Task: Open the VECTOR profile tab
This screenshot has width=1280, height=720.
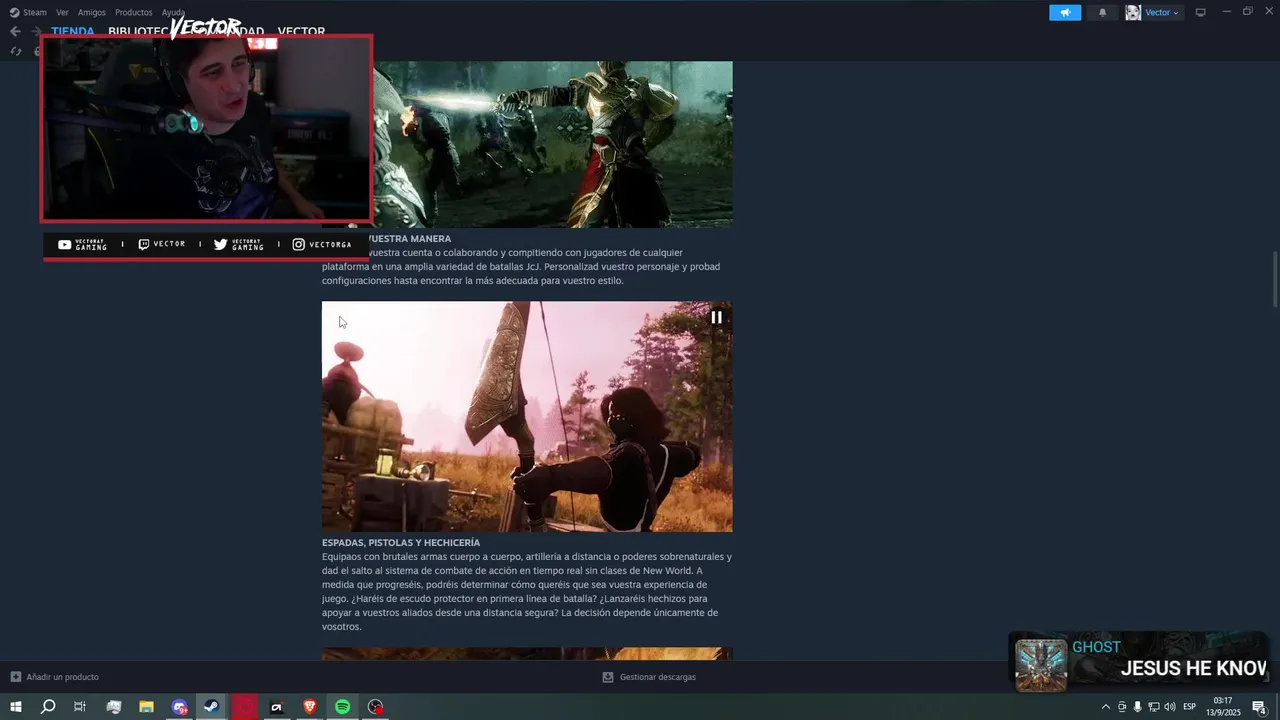Action: click(x=301, y=31)
